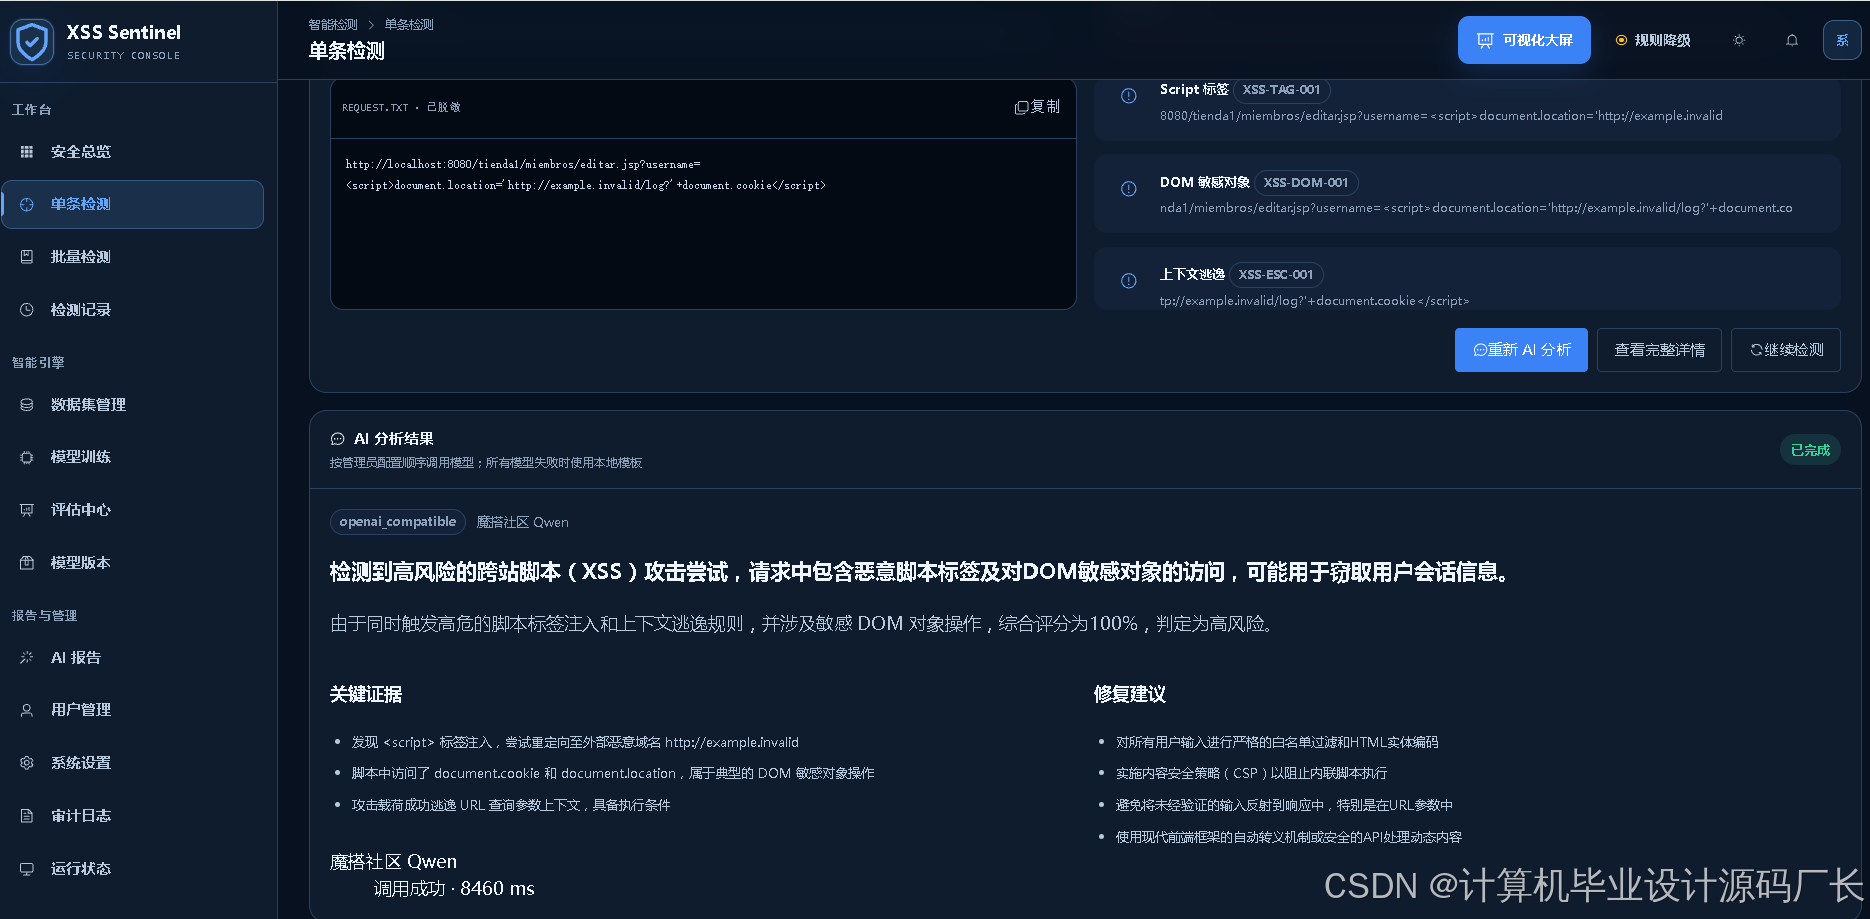
Task: Click 继续检测 button
Action: click(1786, 350)
